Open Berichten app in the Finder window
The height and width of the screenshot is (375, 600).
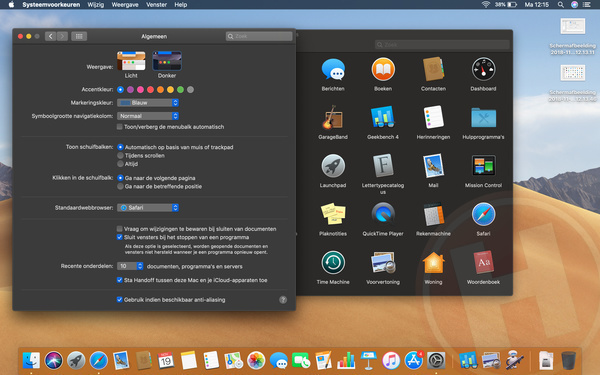tap(333, 70)
